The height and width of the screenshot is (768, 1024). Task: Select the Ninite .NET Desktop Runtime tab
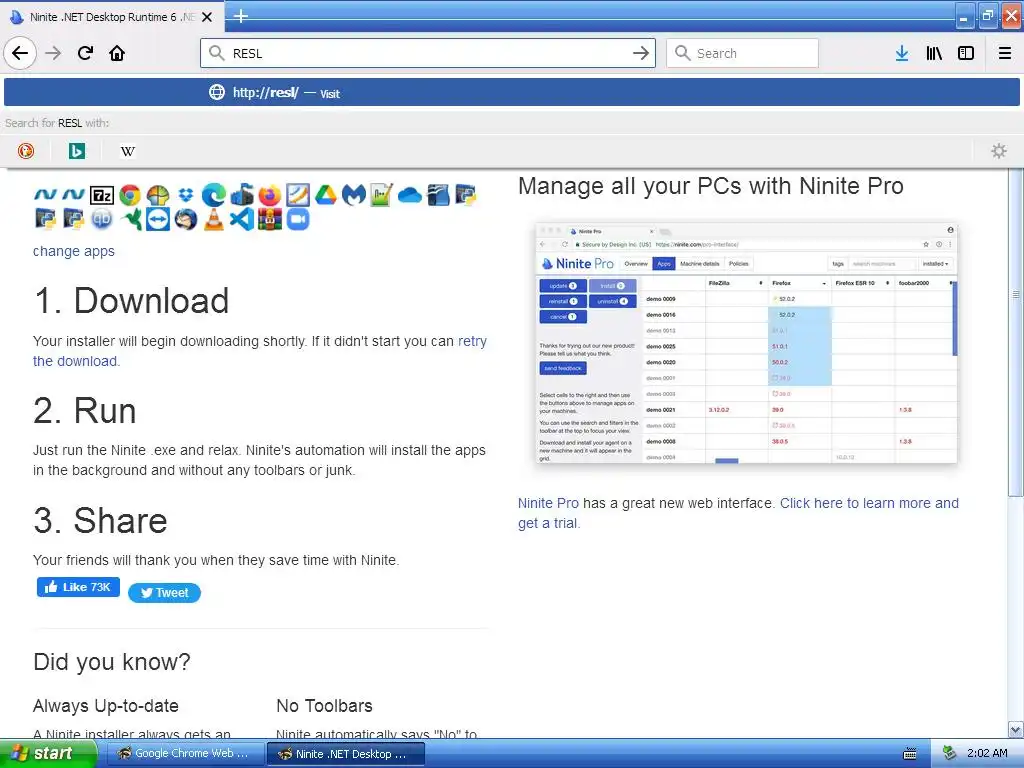click(112, 17)
